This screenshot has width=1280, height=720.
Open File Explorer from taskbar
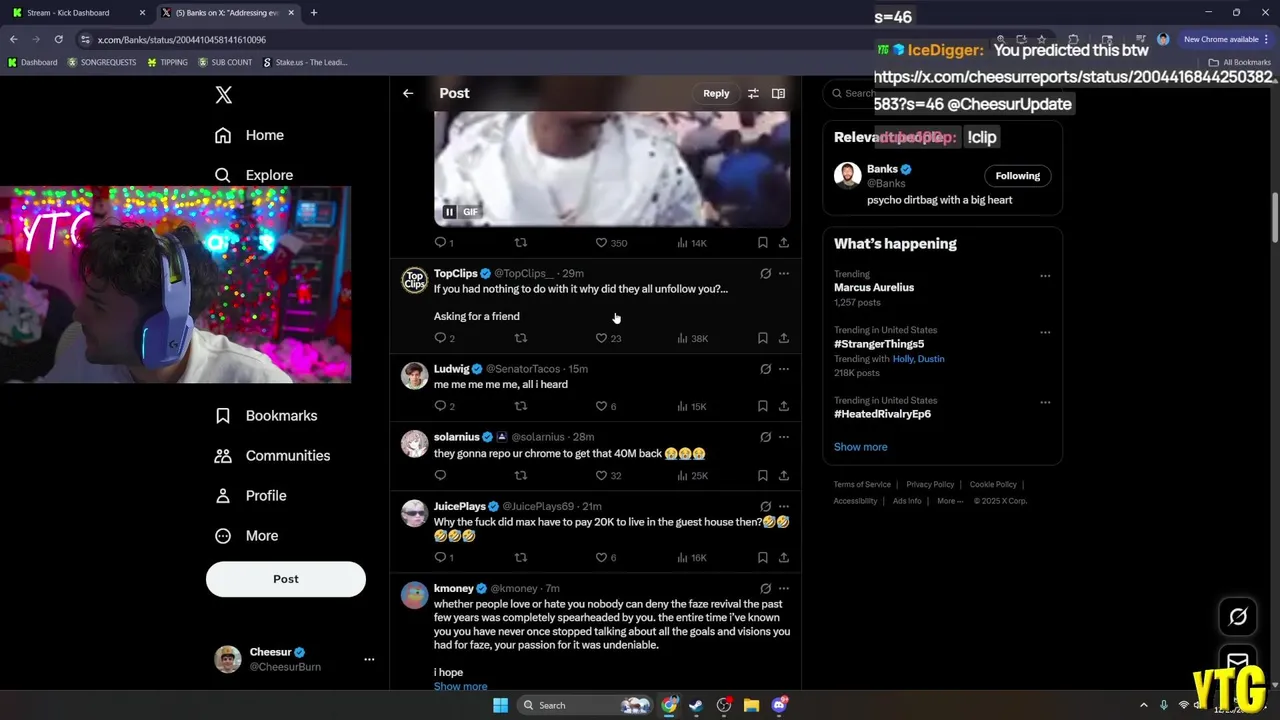[751, 705]
